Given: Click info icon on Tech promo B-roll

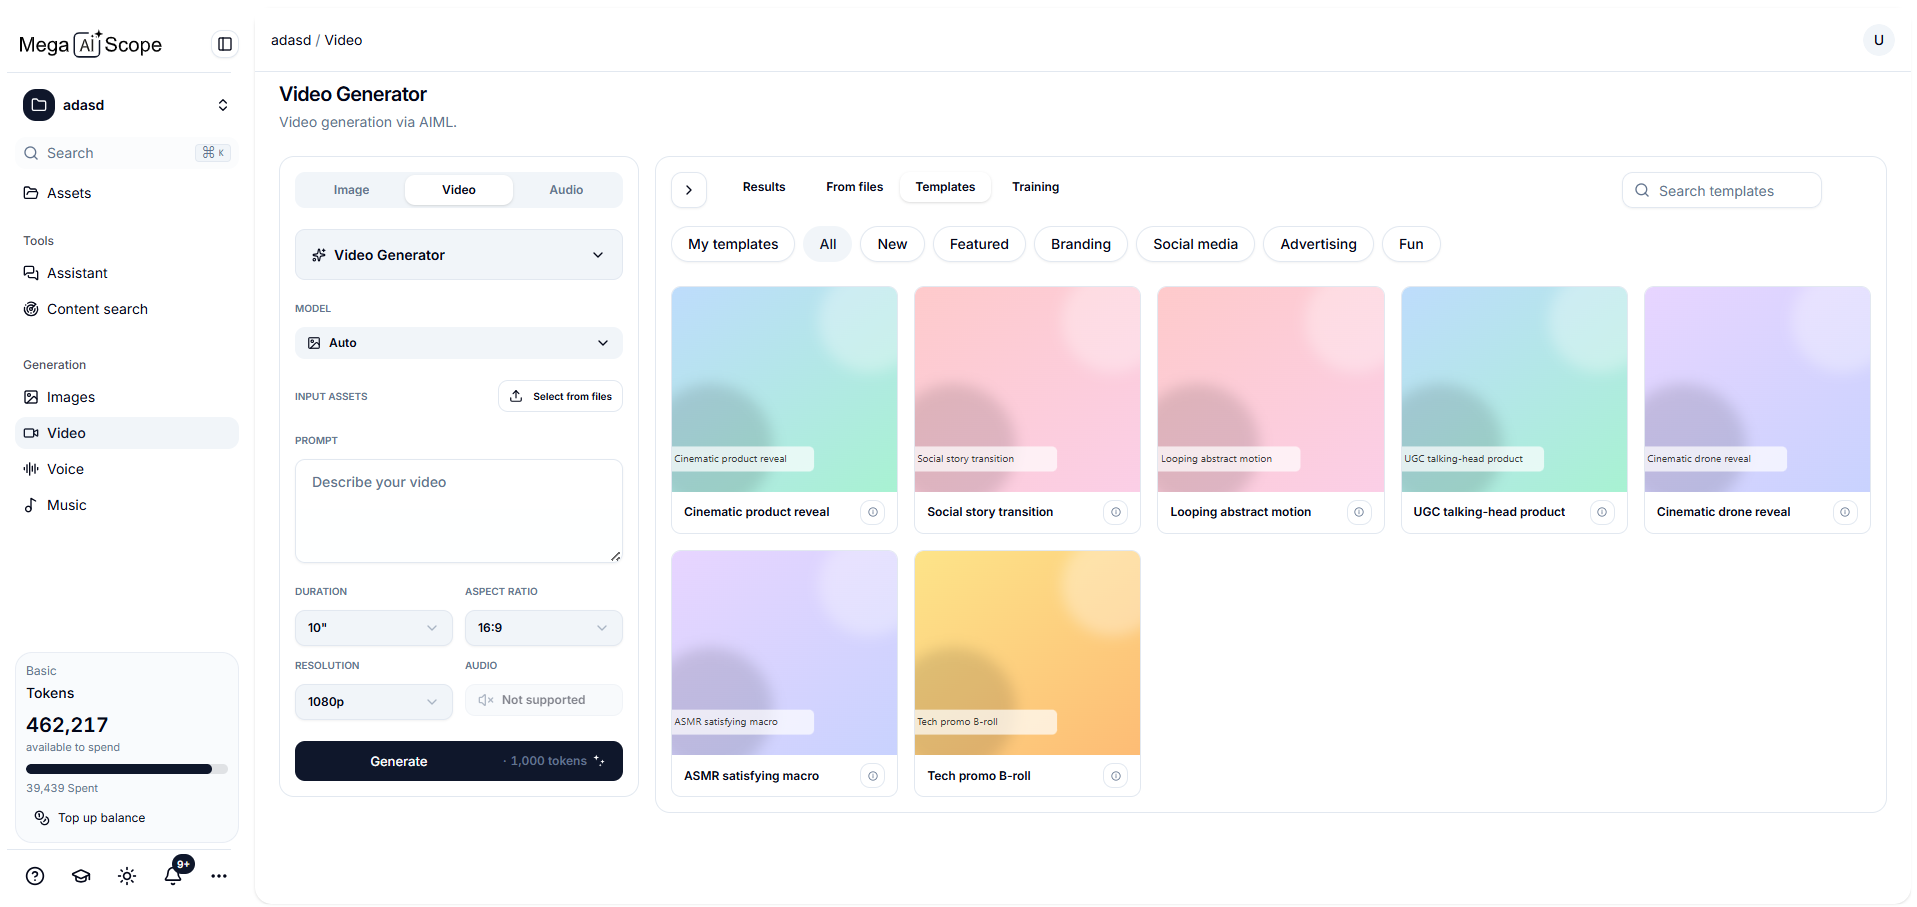Looking at the screenshot, I should point(1116,776).
